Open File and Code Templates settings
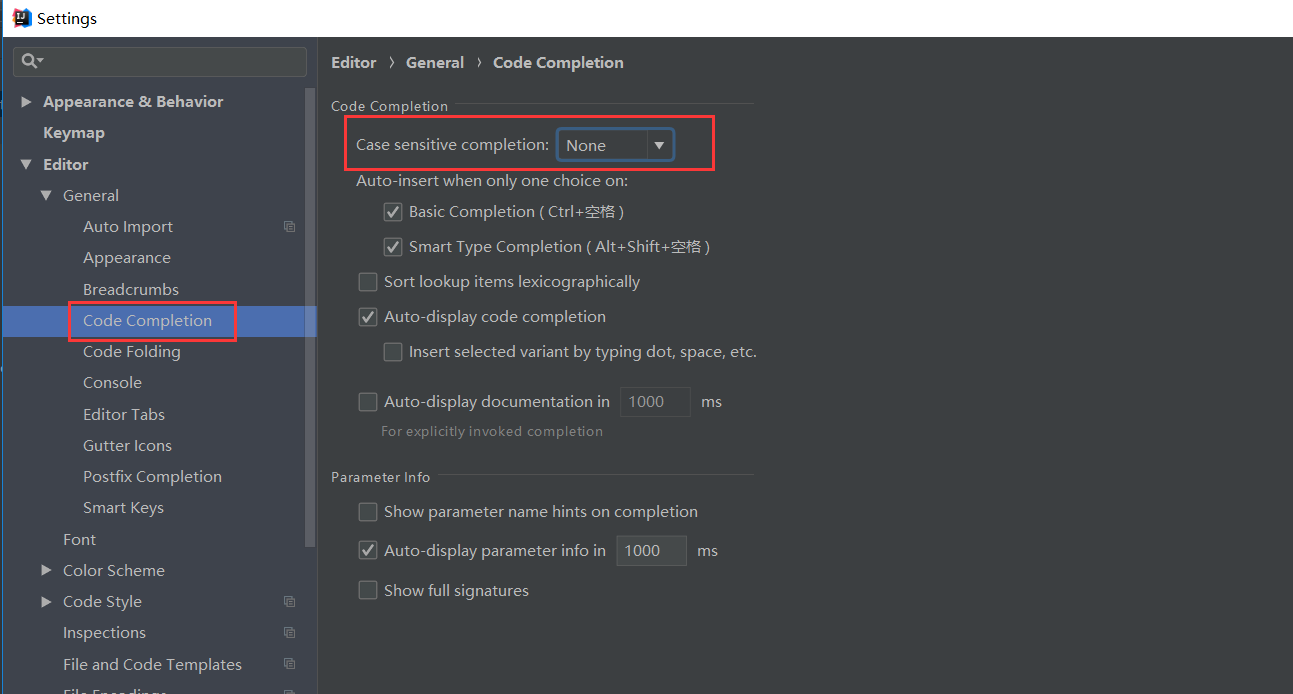 click(152, 665)
